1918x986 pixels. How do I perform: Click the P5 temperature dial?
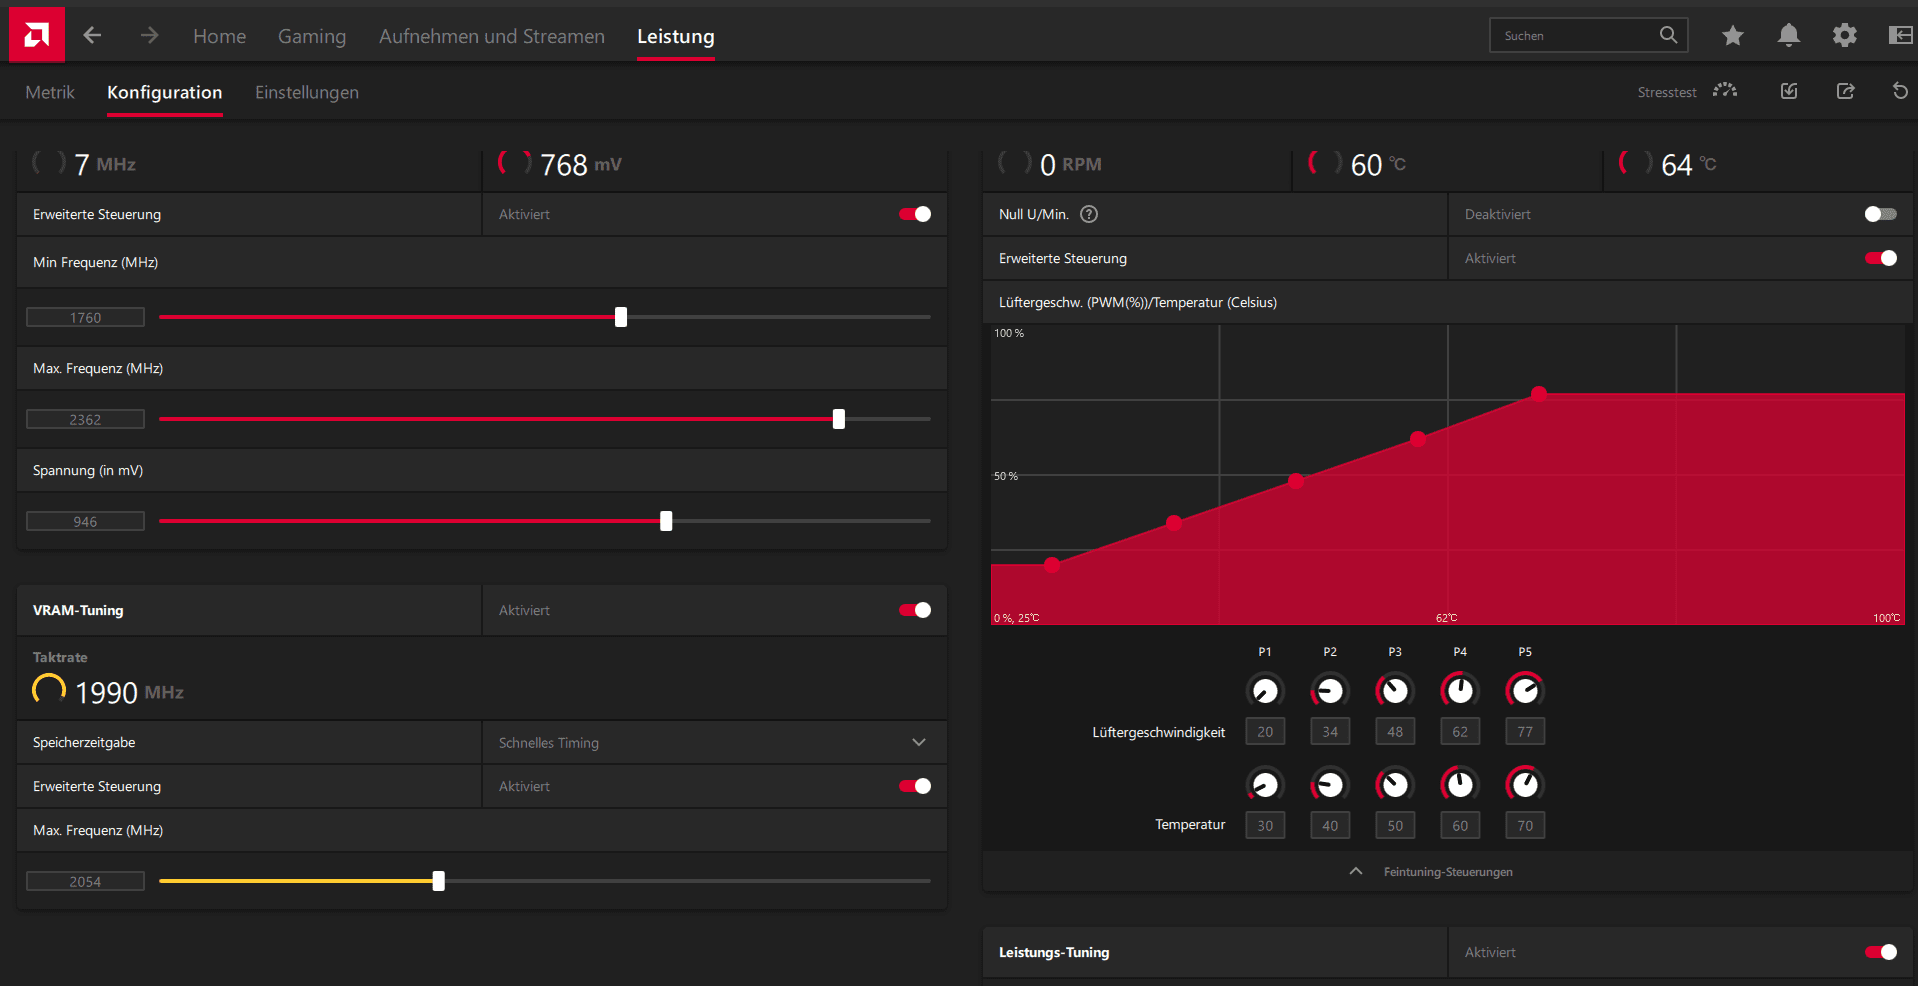pos(1525,785)
